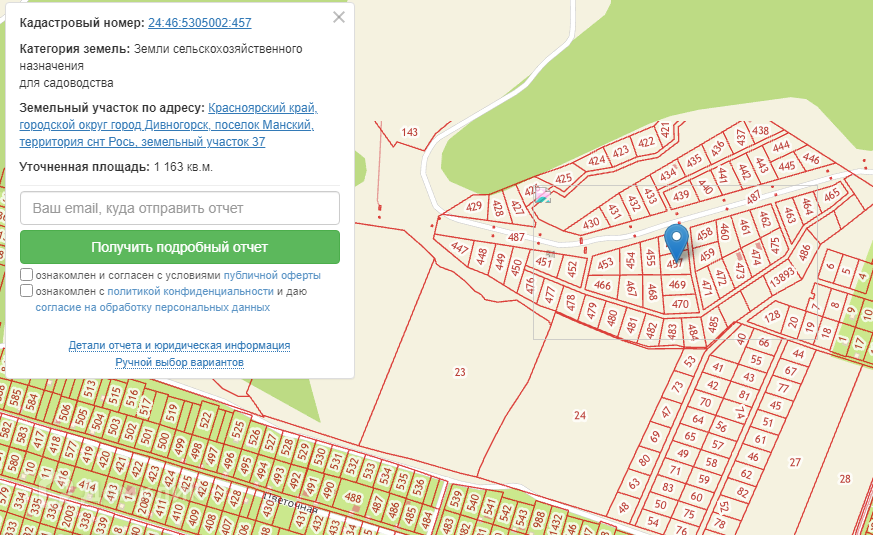Select parcel 458 on the map
The height and width of the screenshot is (535, 873).
[704, 234]
